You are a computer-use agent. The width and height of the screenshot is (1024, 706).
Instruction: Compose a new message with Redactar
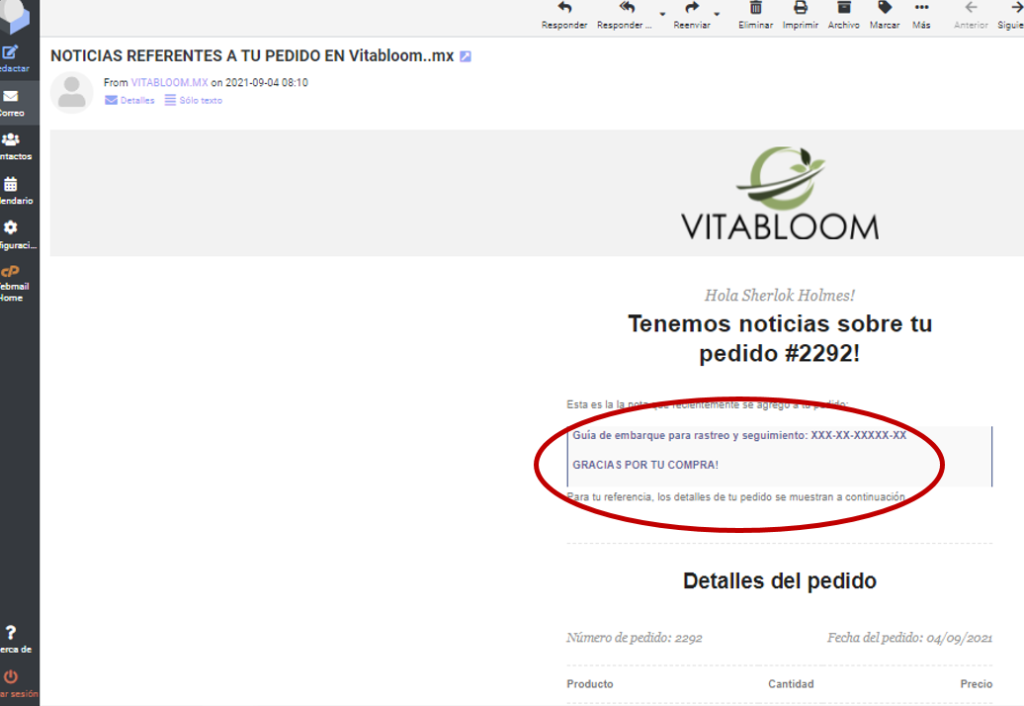[14, 59]
